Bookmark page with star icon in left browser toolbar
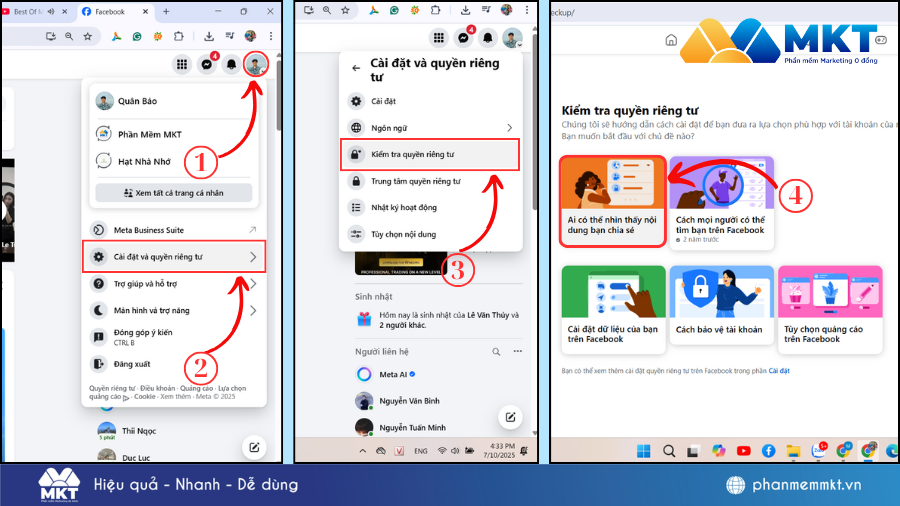The height and width of the screenshot is (506, 900). (88, 36)
